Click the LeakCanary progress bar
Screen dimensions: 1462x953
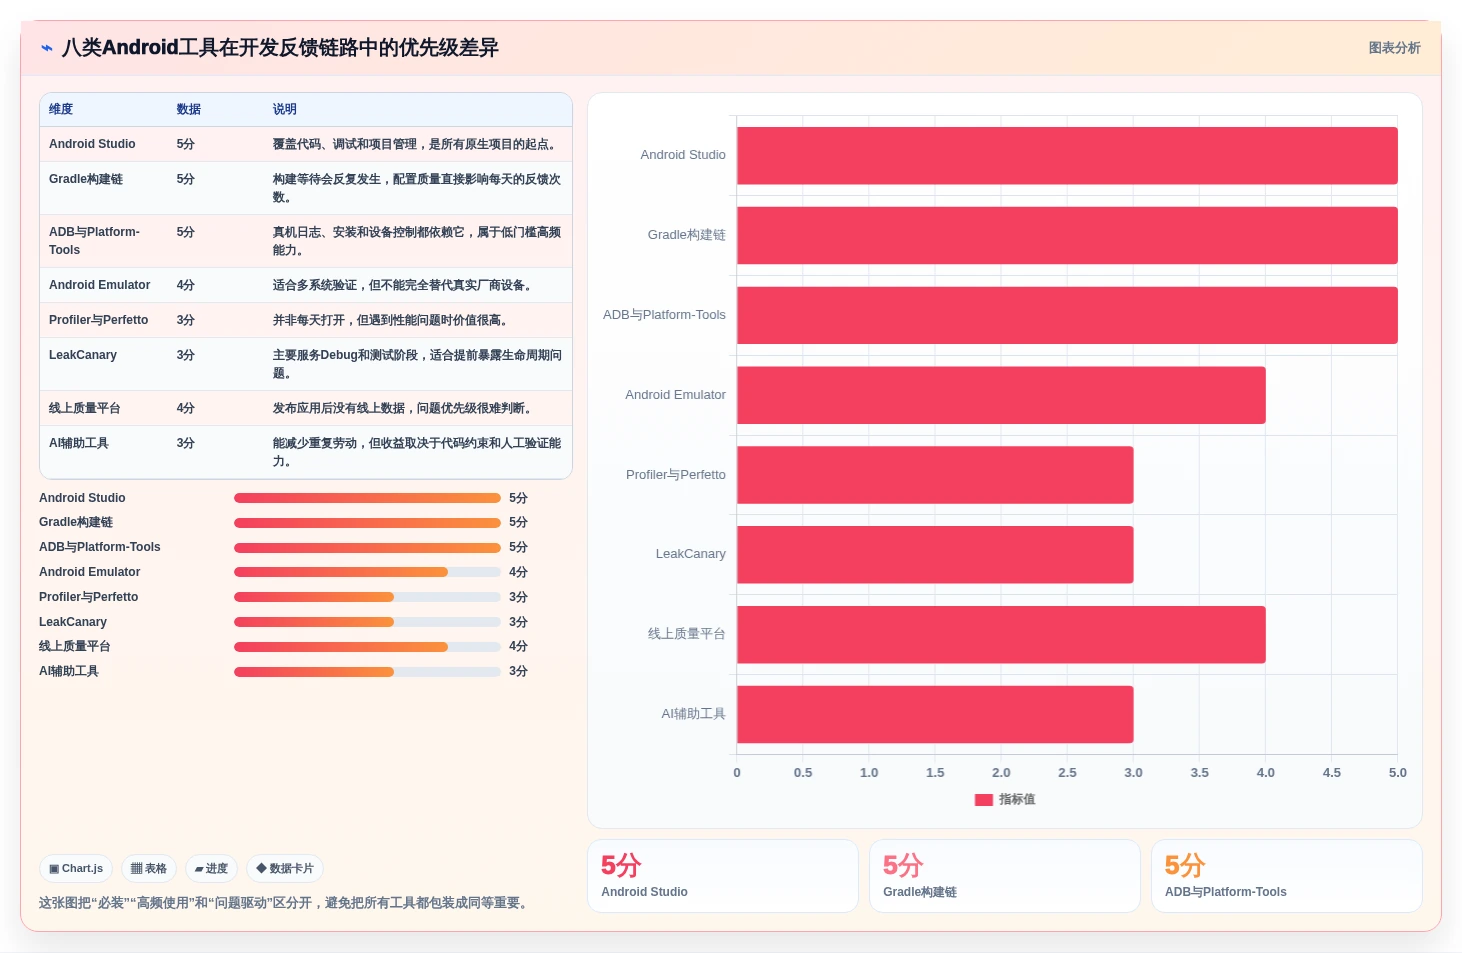(367, 622)
